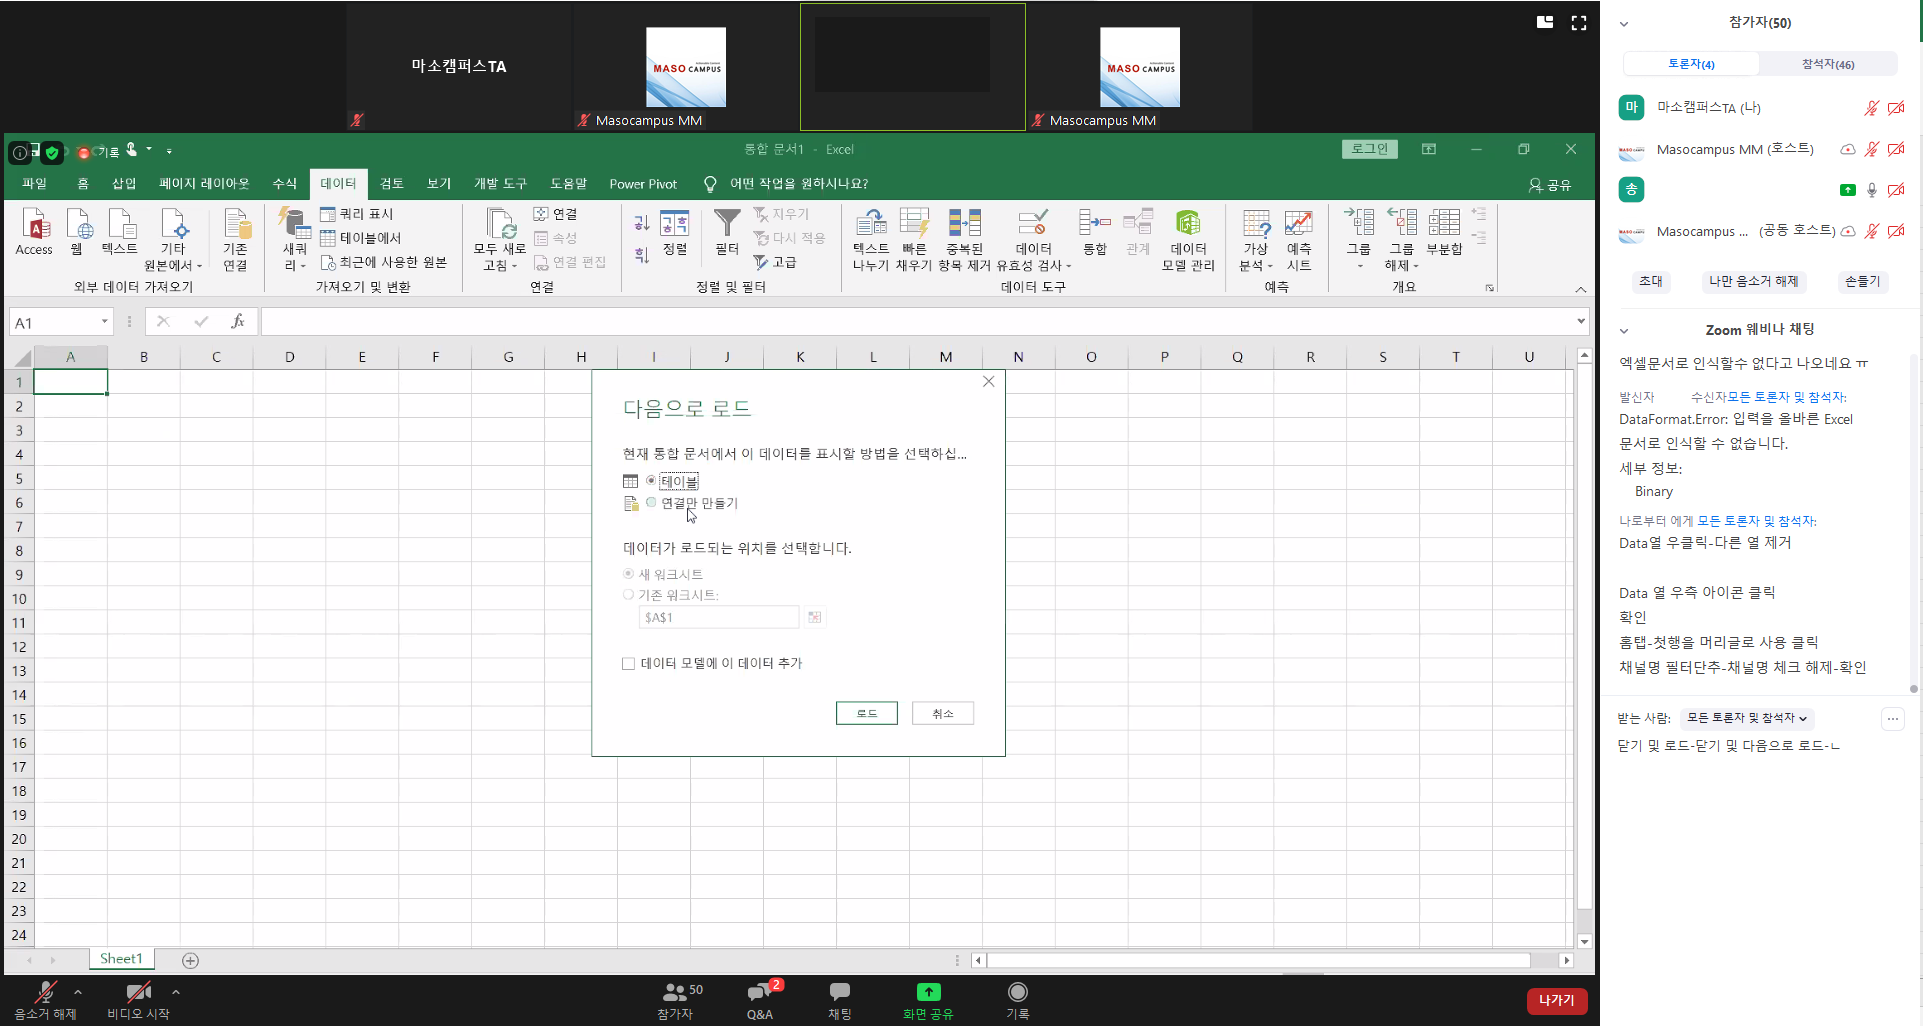1923x1026 pixels.
Task: Check add data to Data Model box
Action: click(x=629, y=663)
